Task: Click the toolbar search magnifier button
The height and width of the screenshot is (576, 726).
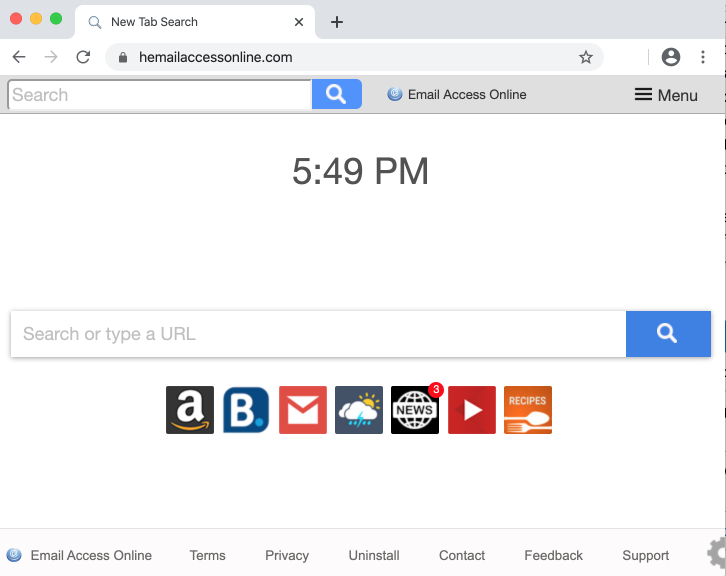Action: 337,95
